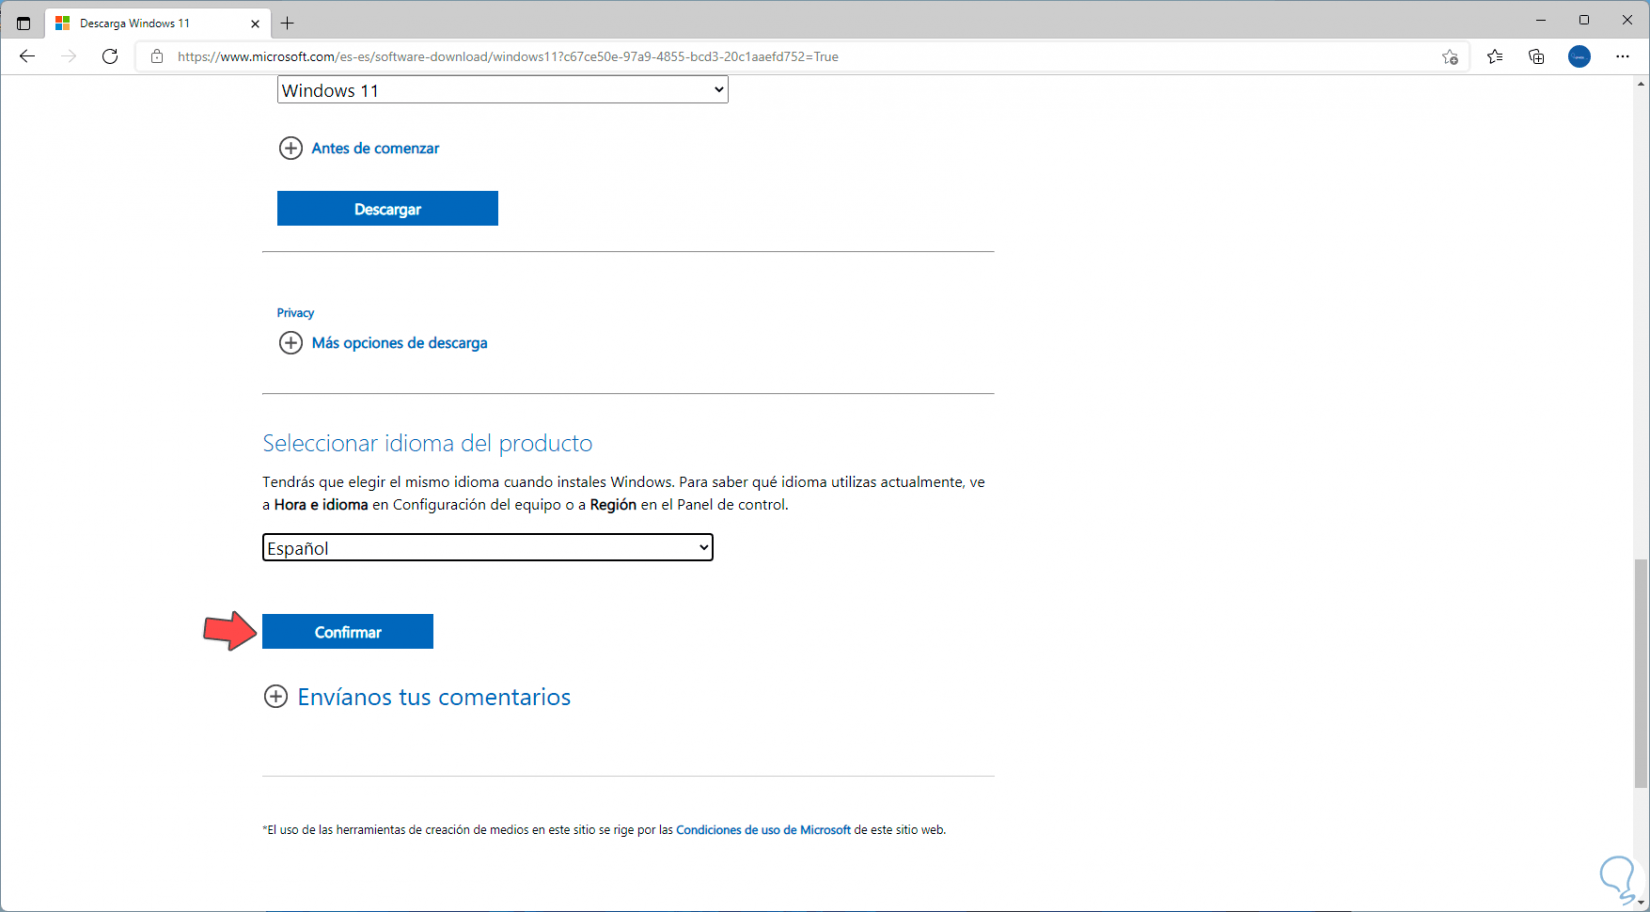Select the Descarga Windows 11 tab
Viewport: 1650px width, 912px height.
click(x=157, y=23)
